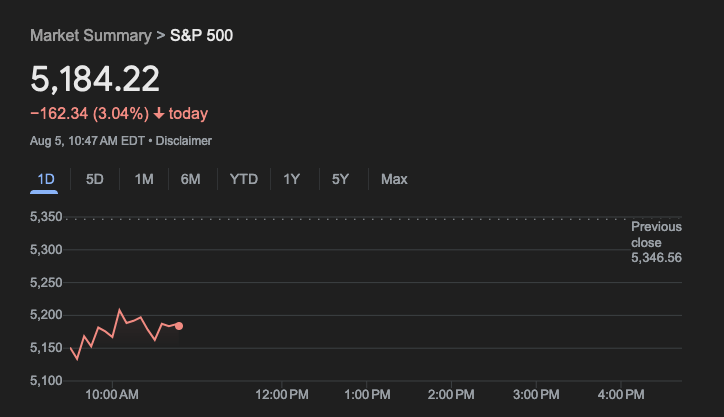The image size is (724, 417).
Task: Show the Max history tab
Action: [394, 180]
